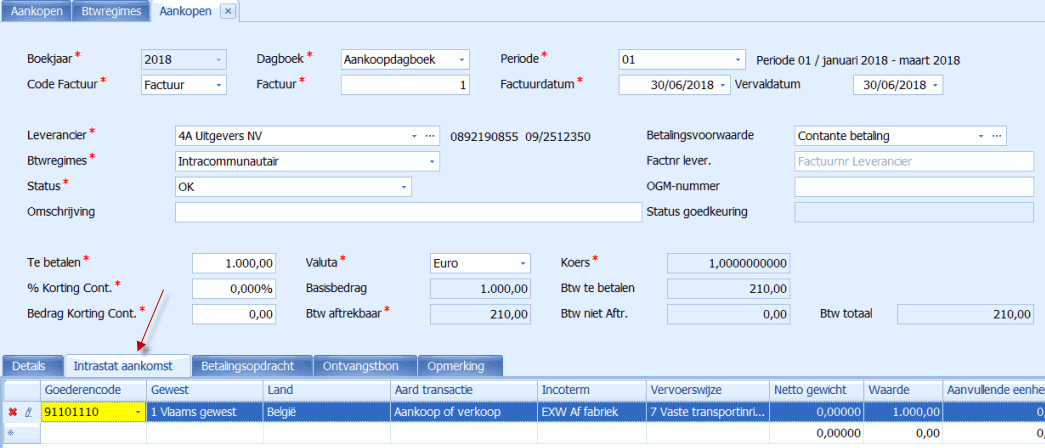Delete the Intrastat row with the red X
This screenshot has height=448, width=1045.
[x=12, y=411]
